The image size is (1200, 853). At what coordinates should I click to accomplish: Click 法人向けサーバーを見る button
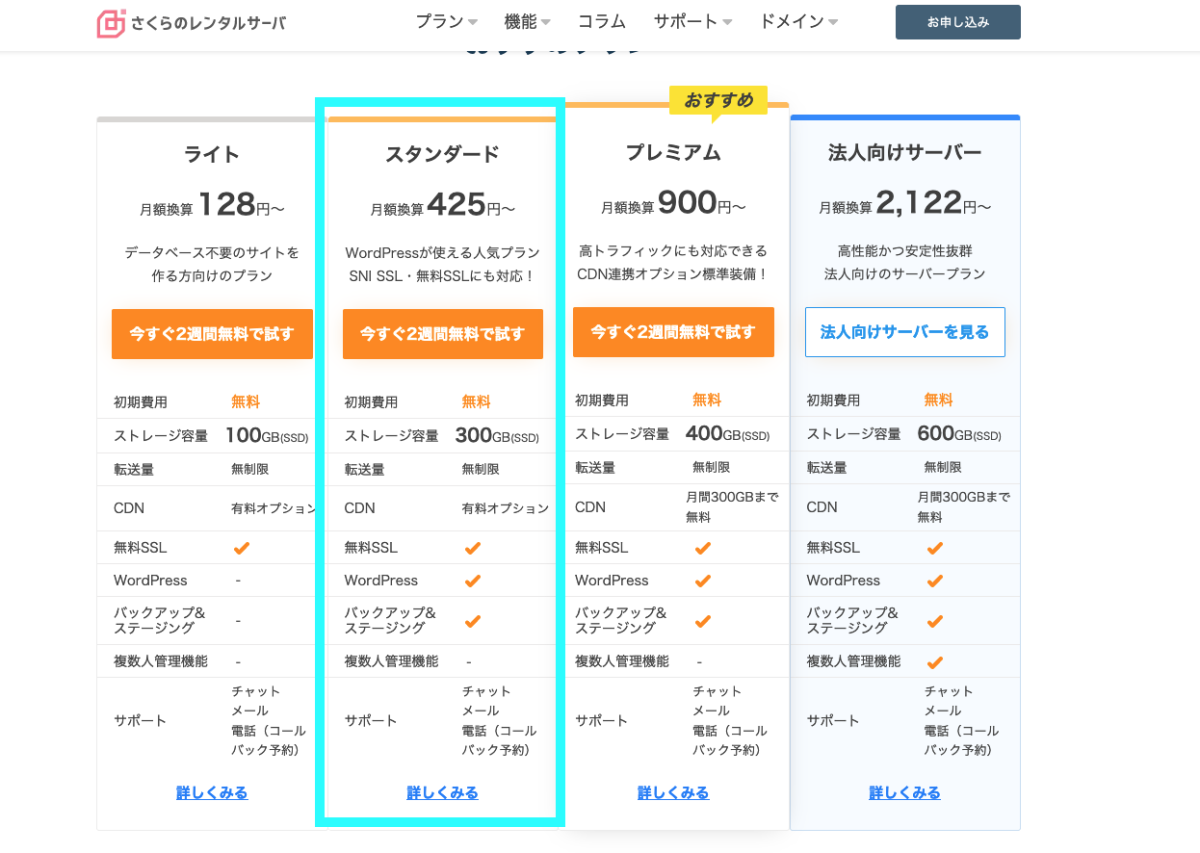tap(904, 332)
